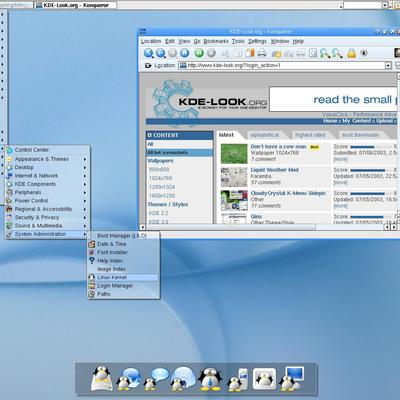Image resolution: width=400 pixels, height=400 pixels.
Task: Click the penguin with blue tie dock icon
Action: 210,379
